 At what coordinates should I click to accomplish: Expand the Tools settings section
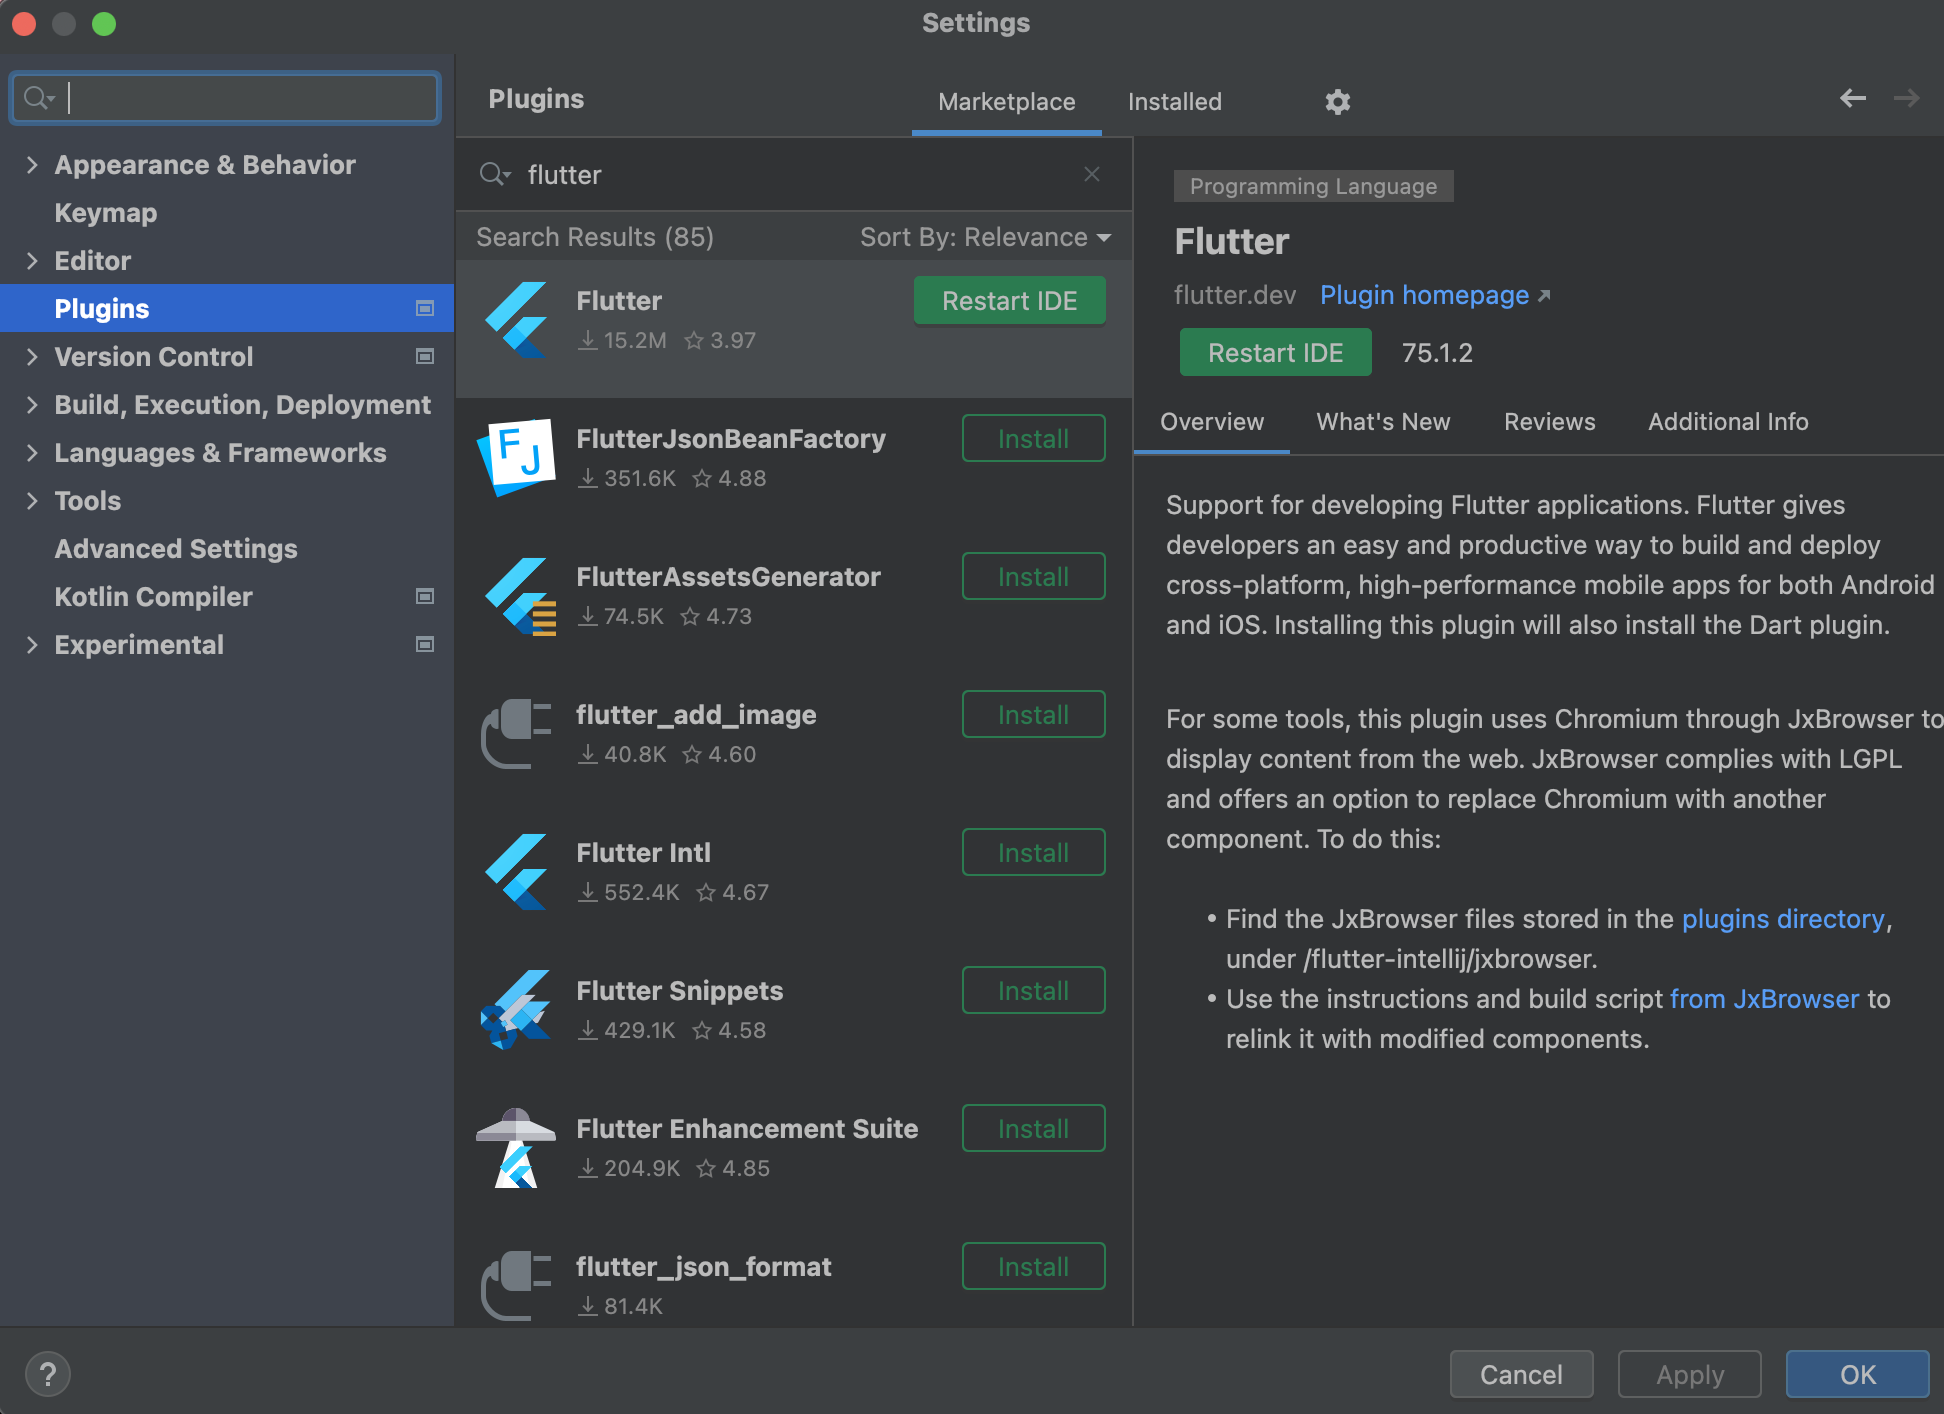32,501
